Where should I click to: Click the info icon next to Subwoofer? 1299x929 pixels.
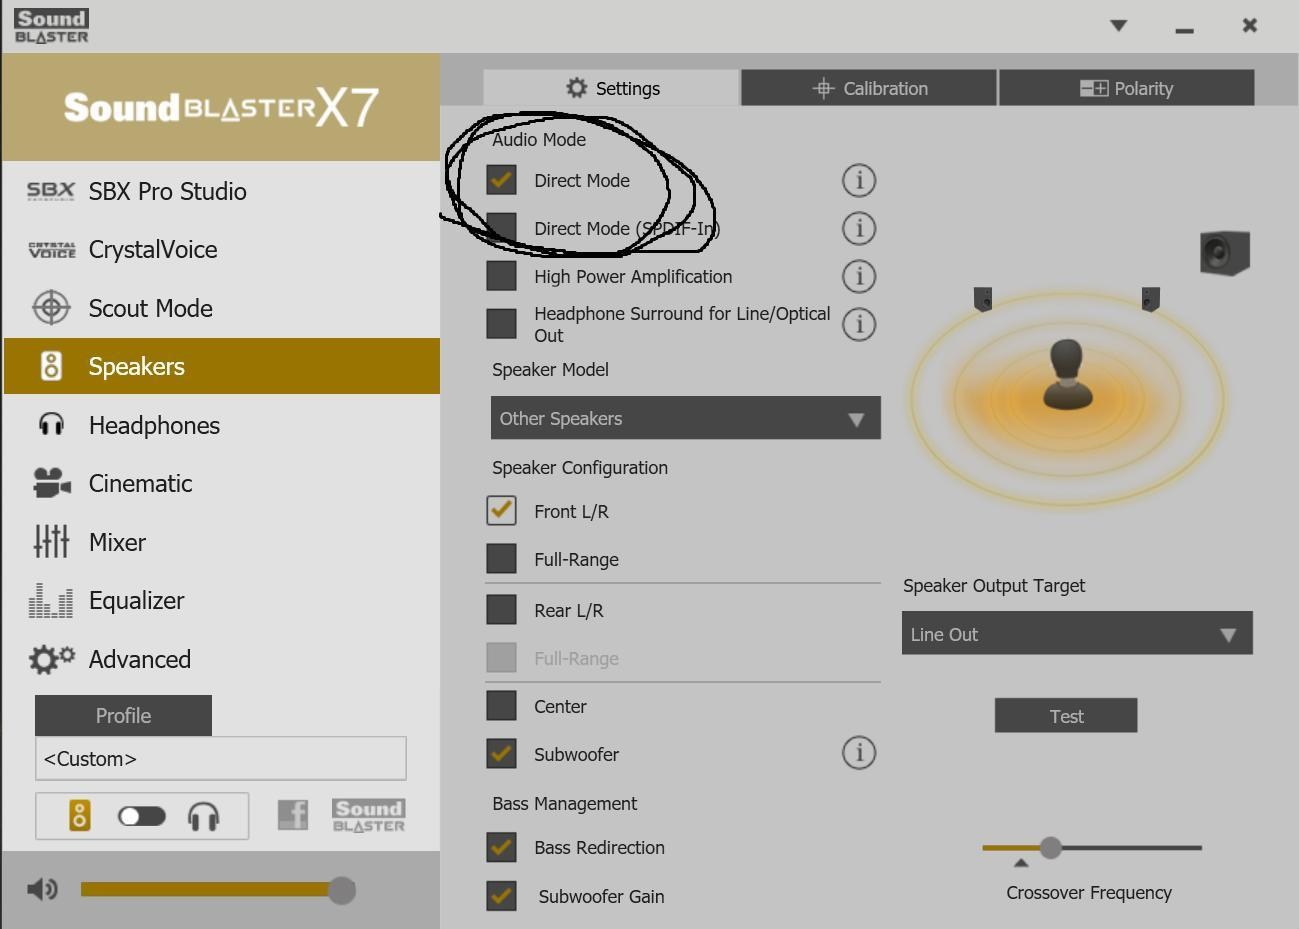(858, 753)
